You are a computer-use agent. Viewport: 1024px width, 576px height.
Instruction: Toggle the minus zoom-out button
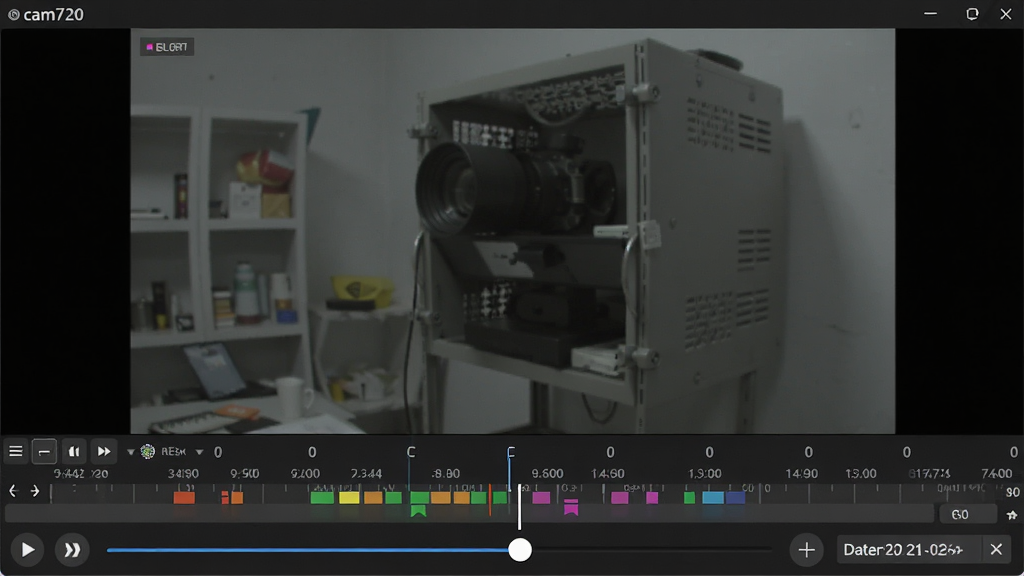(x=44, y=451)
